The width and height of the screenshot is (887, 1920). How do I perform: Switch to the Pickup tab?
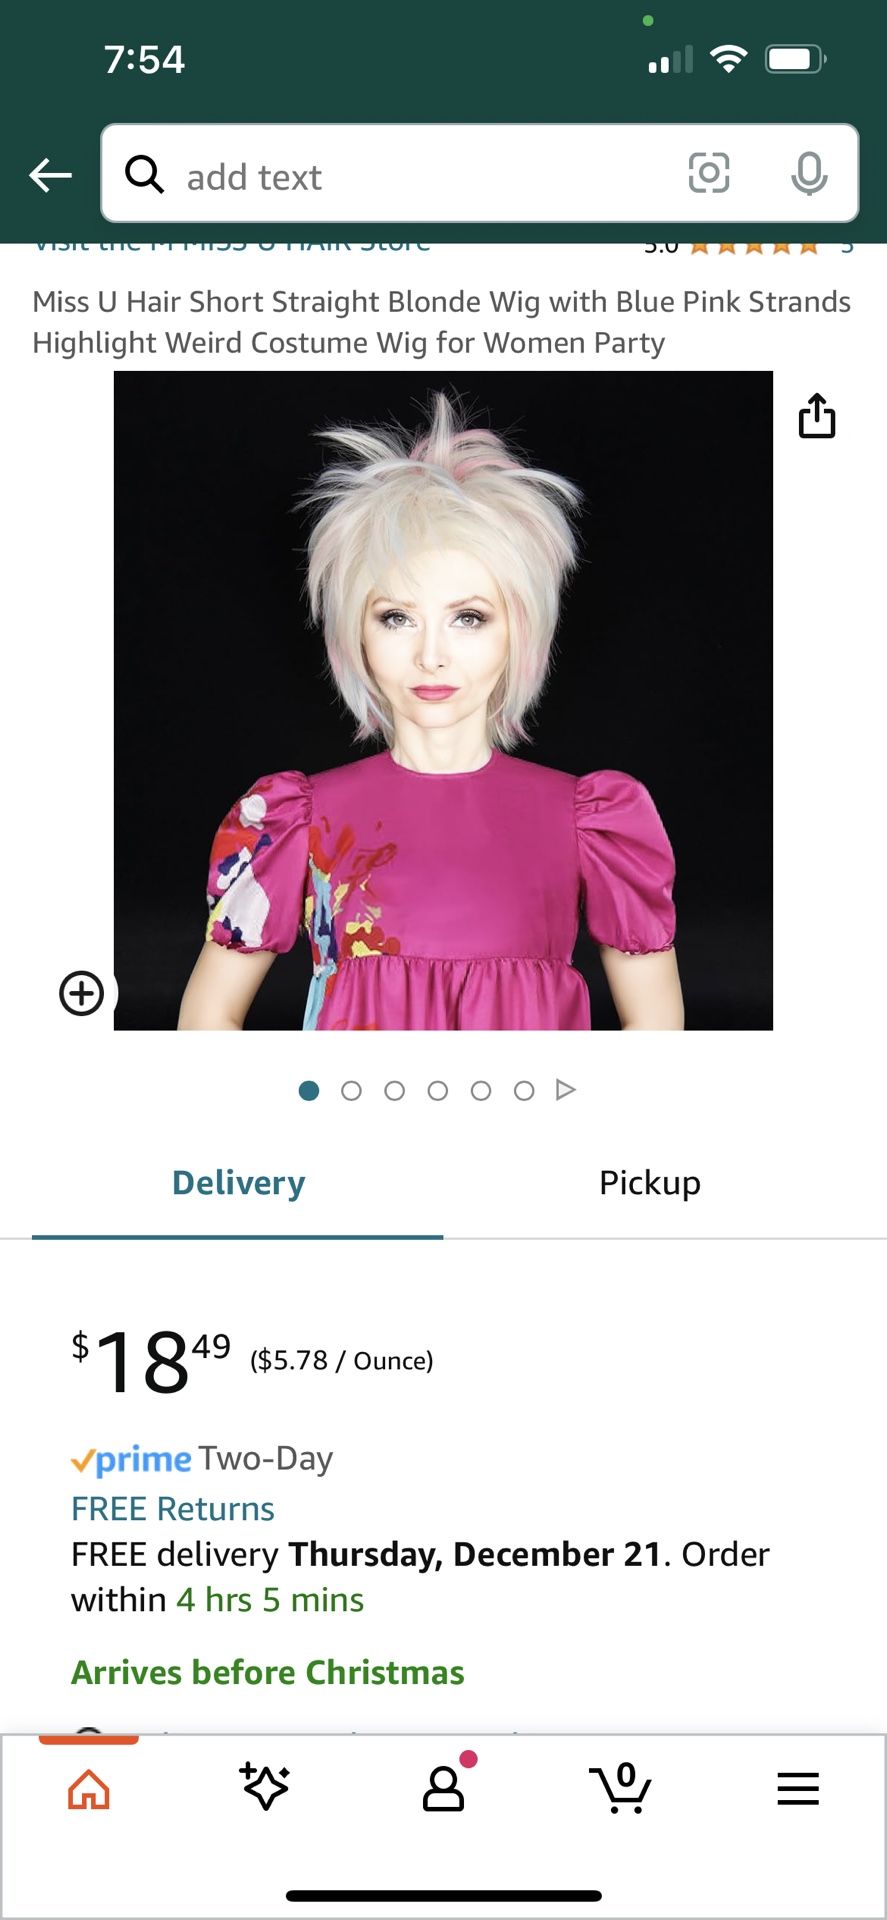pos(650,1183)
